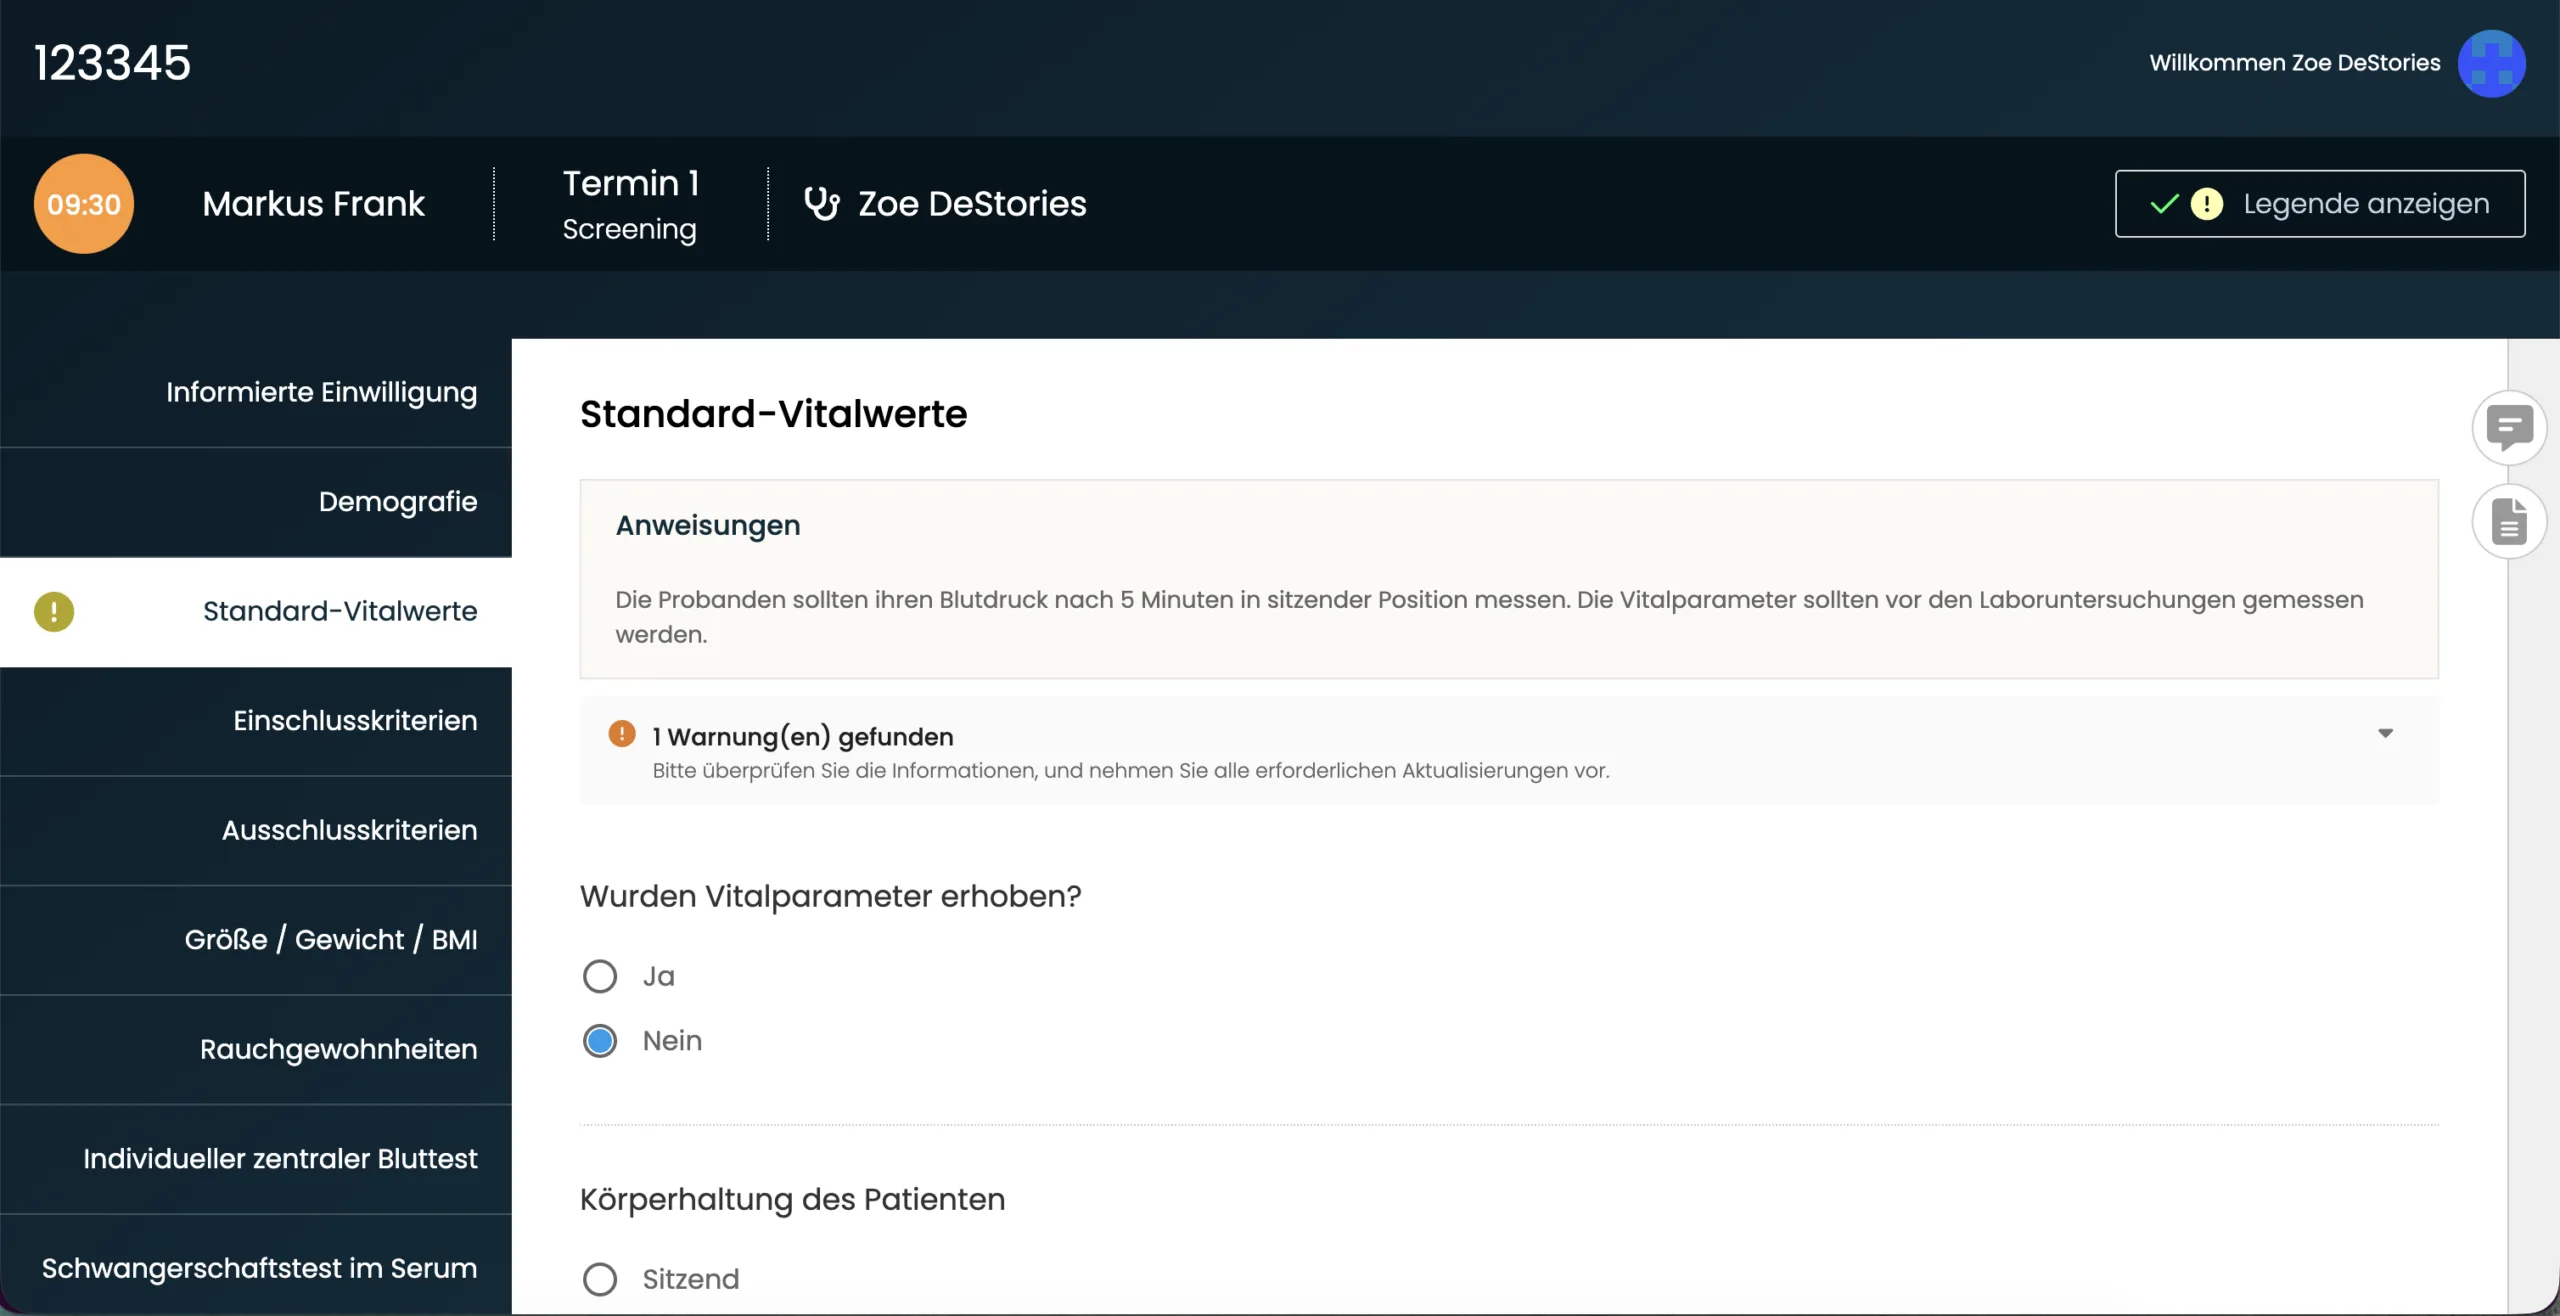
Task: Expand the warnings dropdown arrow
Action: 2385,734
